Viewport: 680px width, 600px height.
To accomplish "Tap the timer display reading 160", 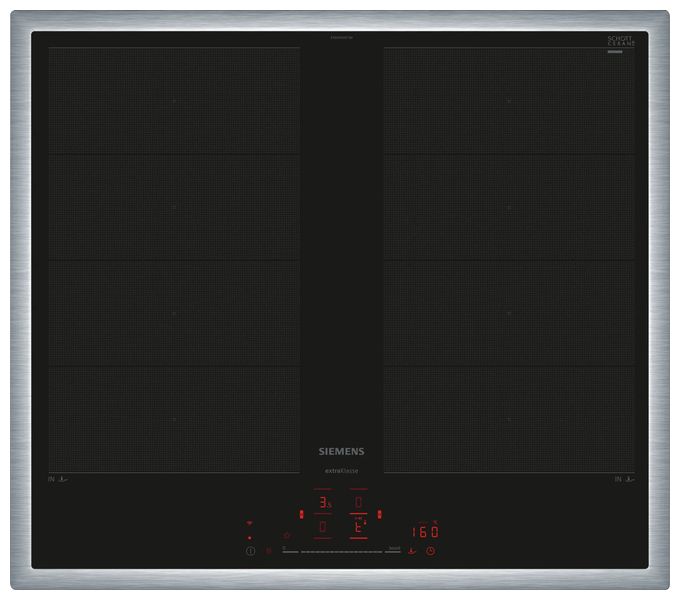I will pyautogui.click(x=425, y=532).
